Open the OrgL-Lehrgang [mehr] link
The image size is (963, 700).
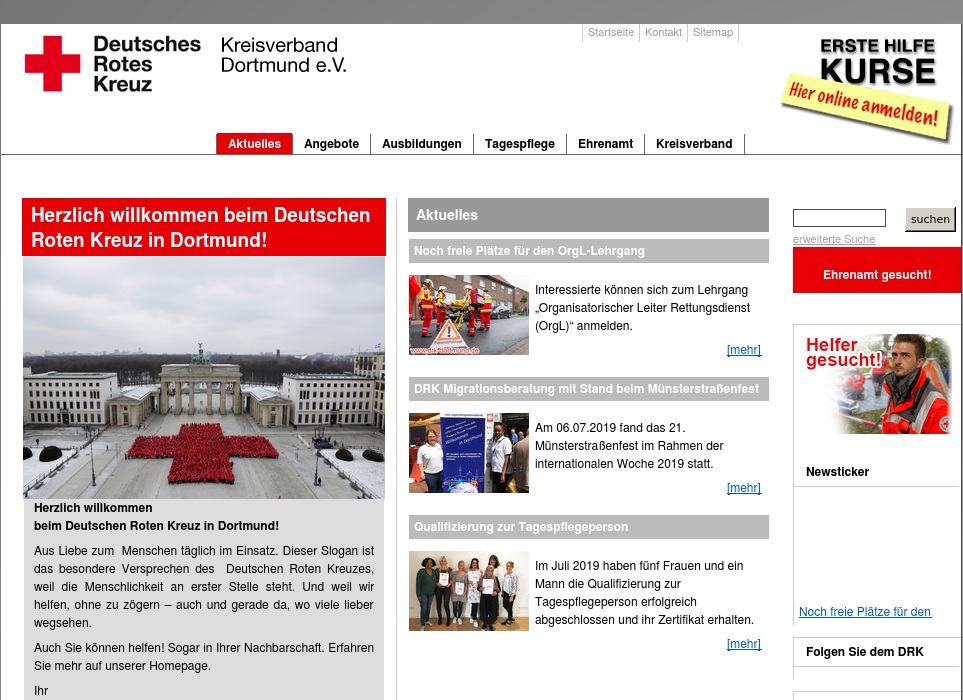(743, 349)
